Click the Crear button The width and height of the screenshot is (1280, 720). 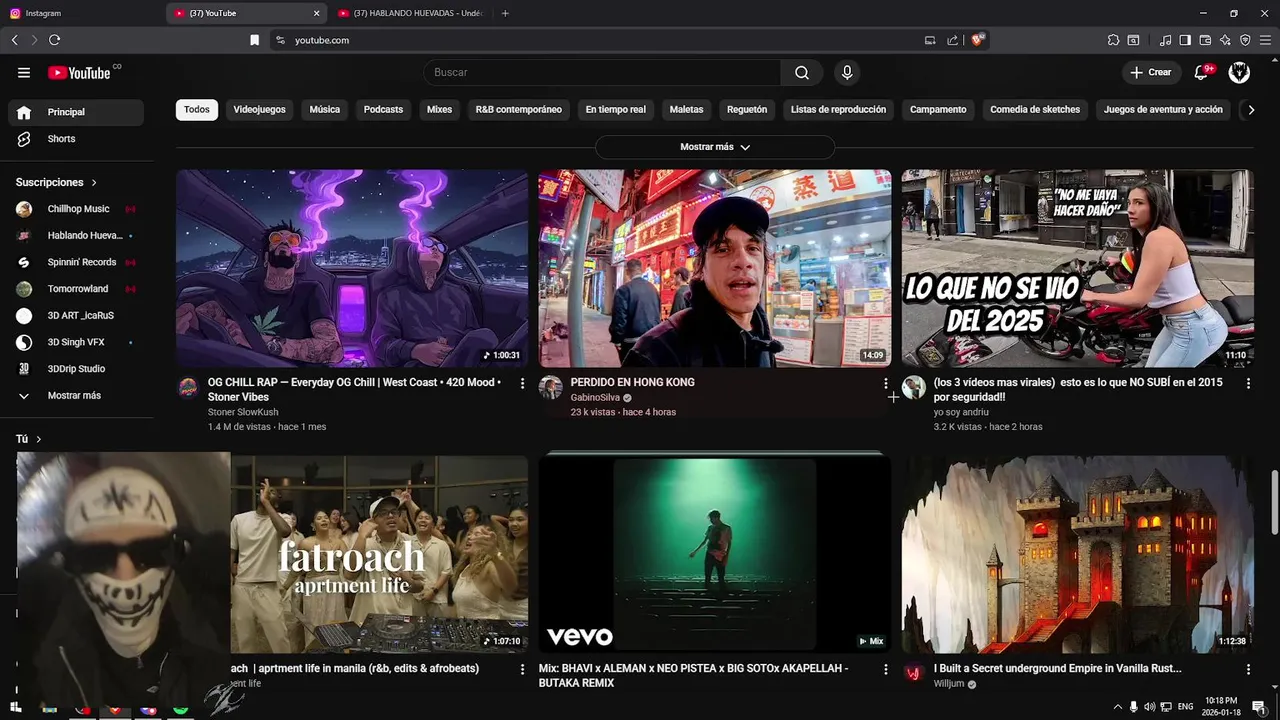(x=1151, y=72)
